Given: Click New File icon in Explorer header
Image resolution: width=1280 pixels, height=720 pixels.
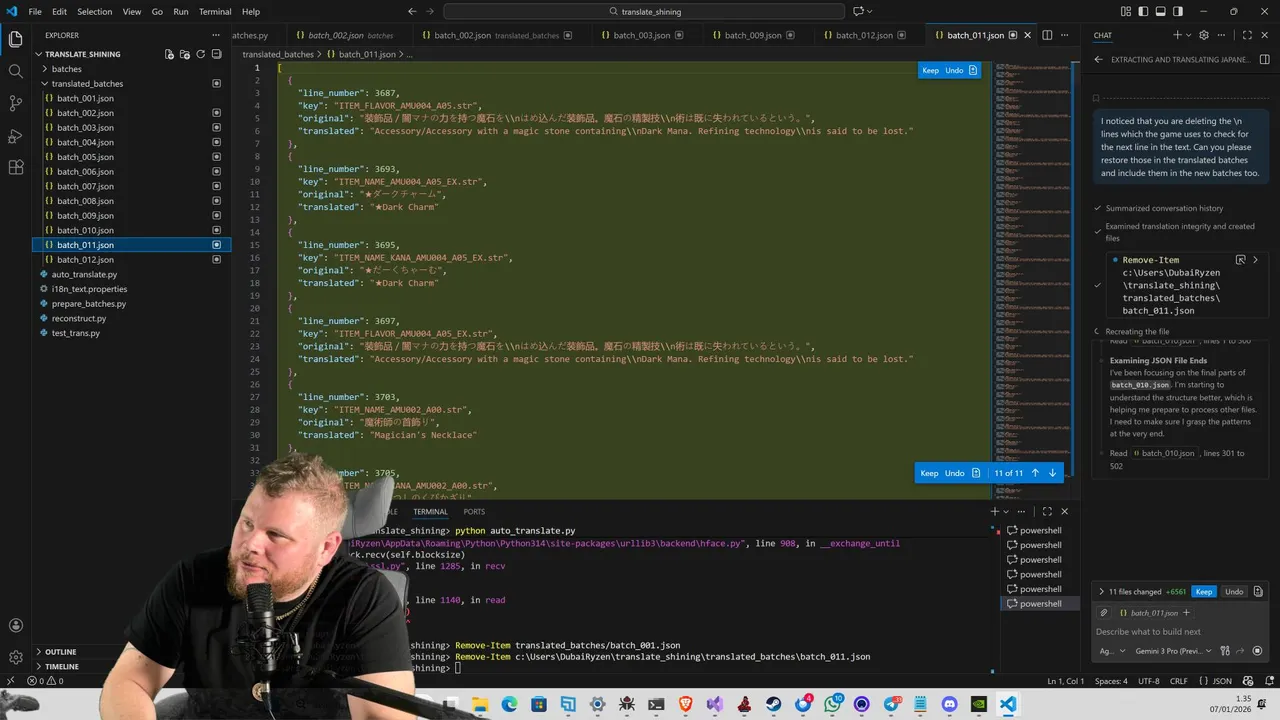Looking at the screenshot, I should (169, 54).
